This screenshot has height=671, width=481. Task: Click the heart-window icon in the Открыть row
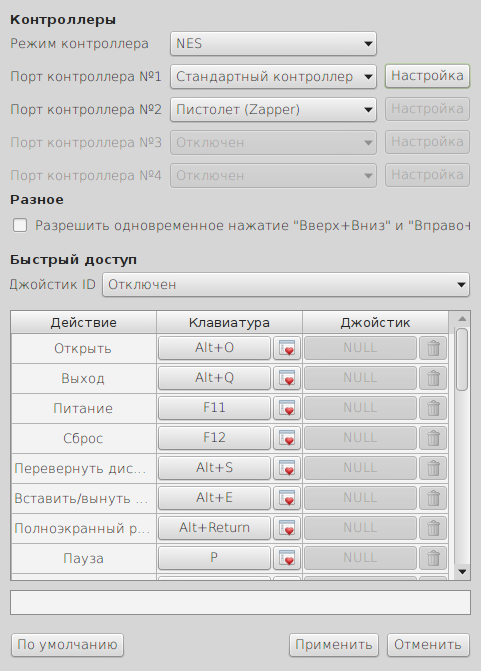click(x=287, y=348)
